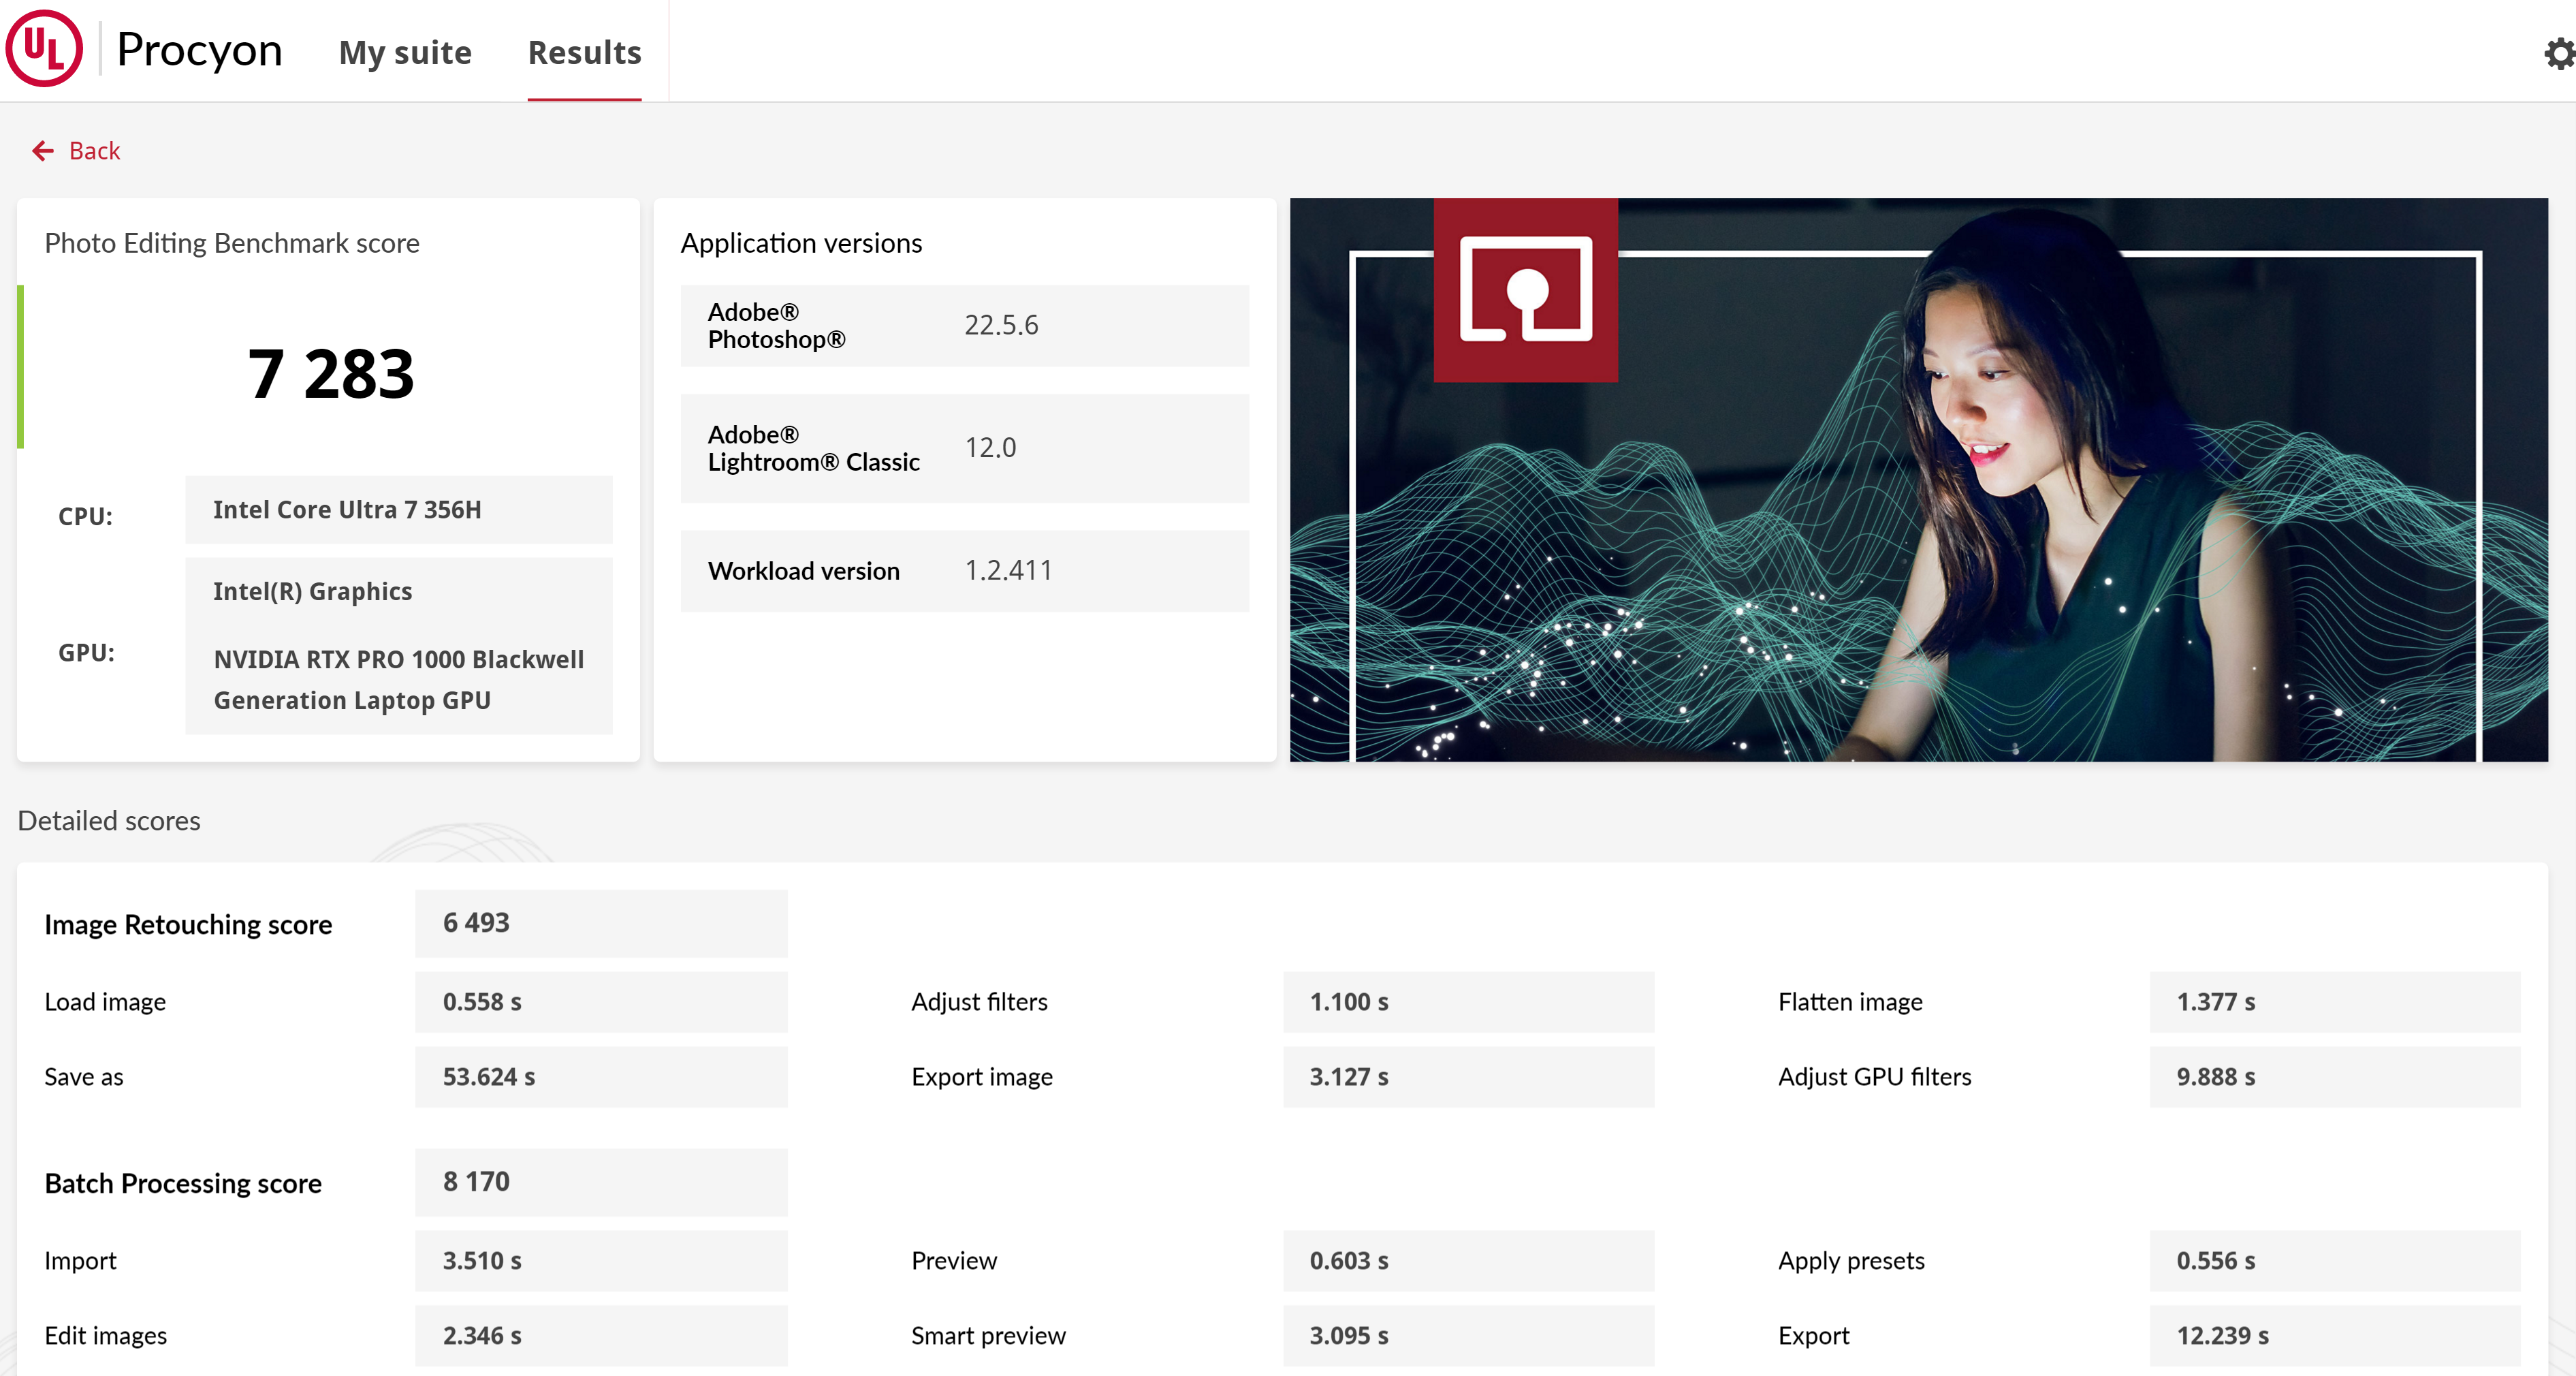Click the Detailed scores heading

109,821
